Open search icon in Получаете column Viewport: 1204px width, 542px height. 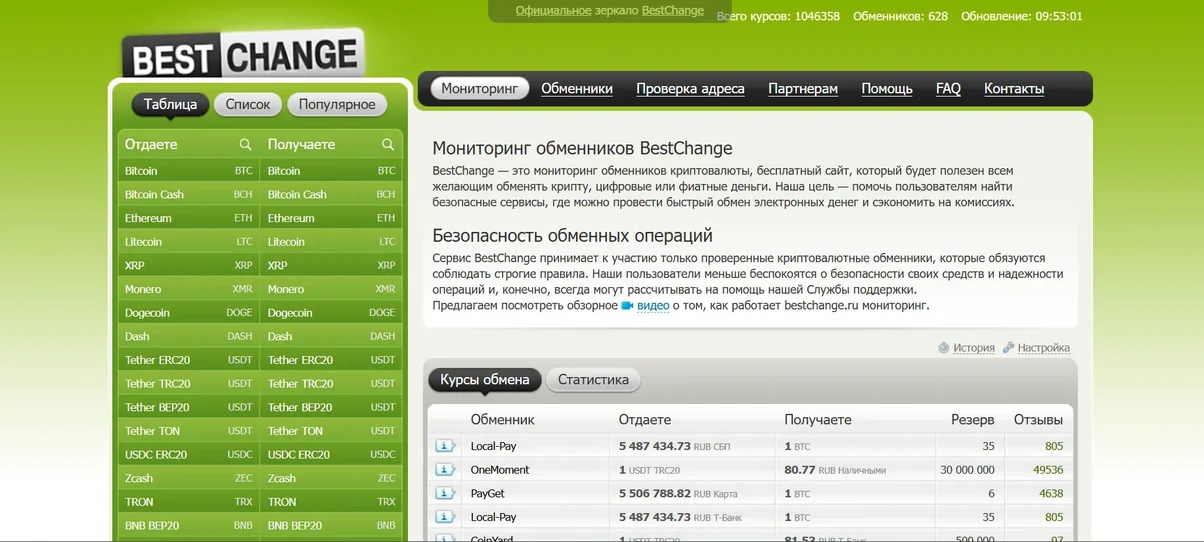388,144
